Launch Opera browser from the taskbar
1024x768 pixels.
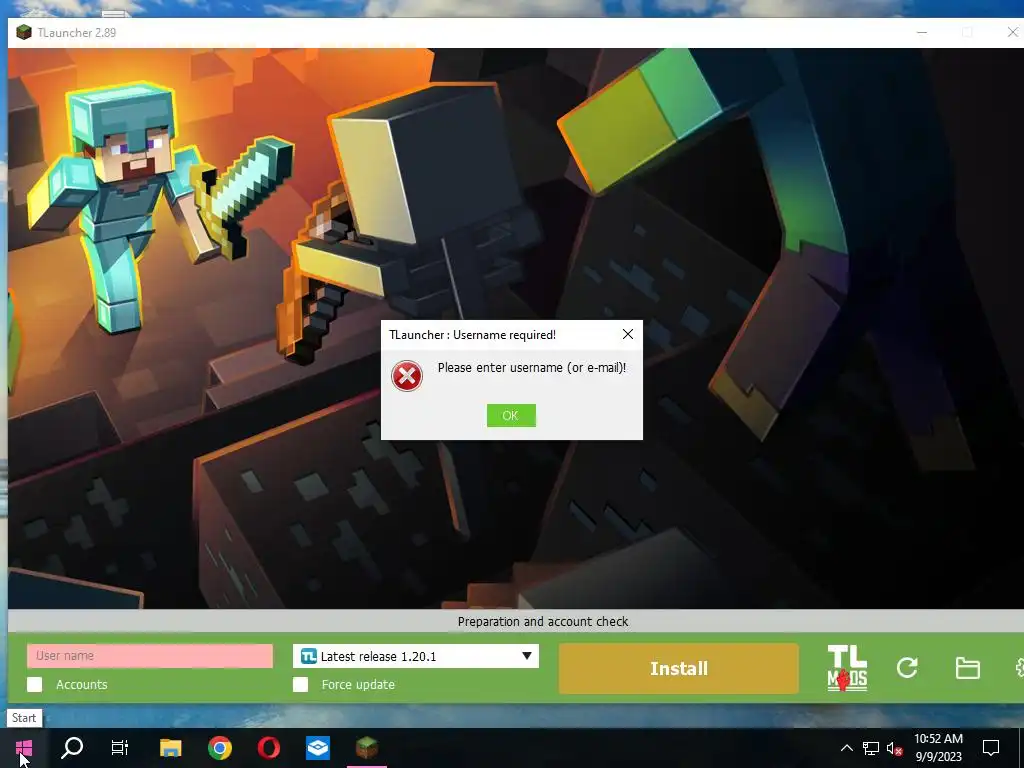point(269,748)
